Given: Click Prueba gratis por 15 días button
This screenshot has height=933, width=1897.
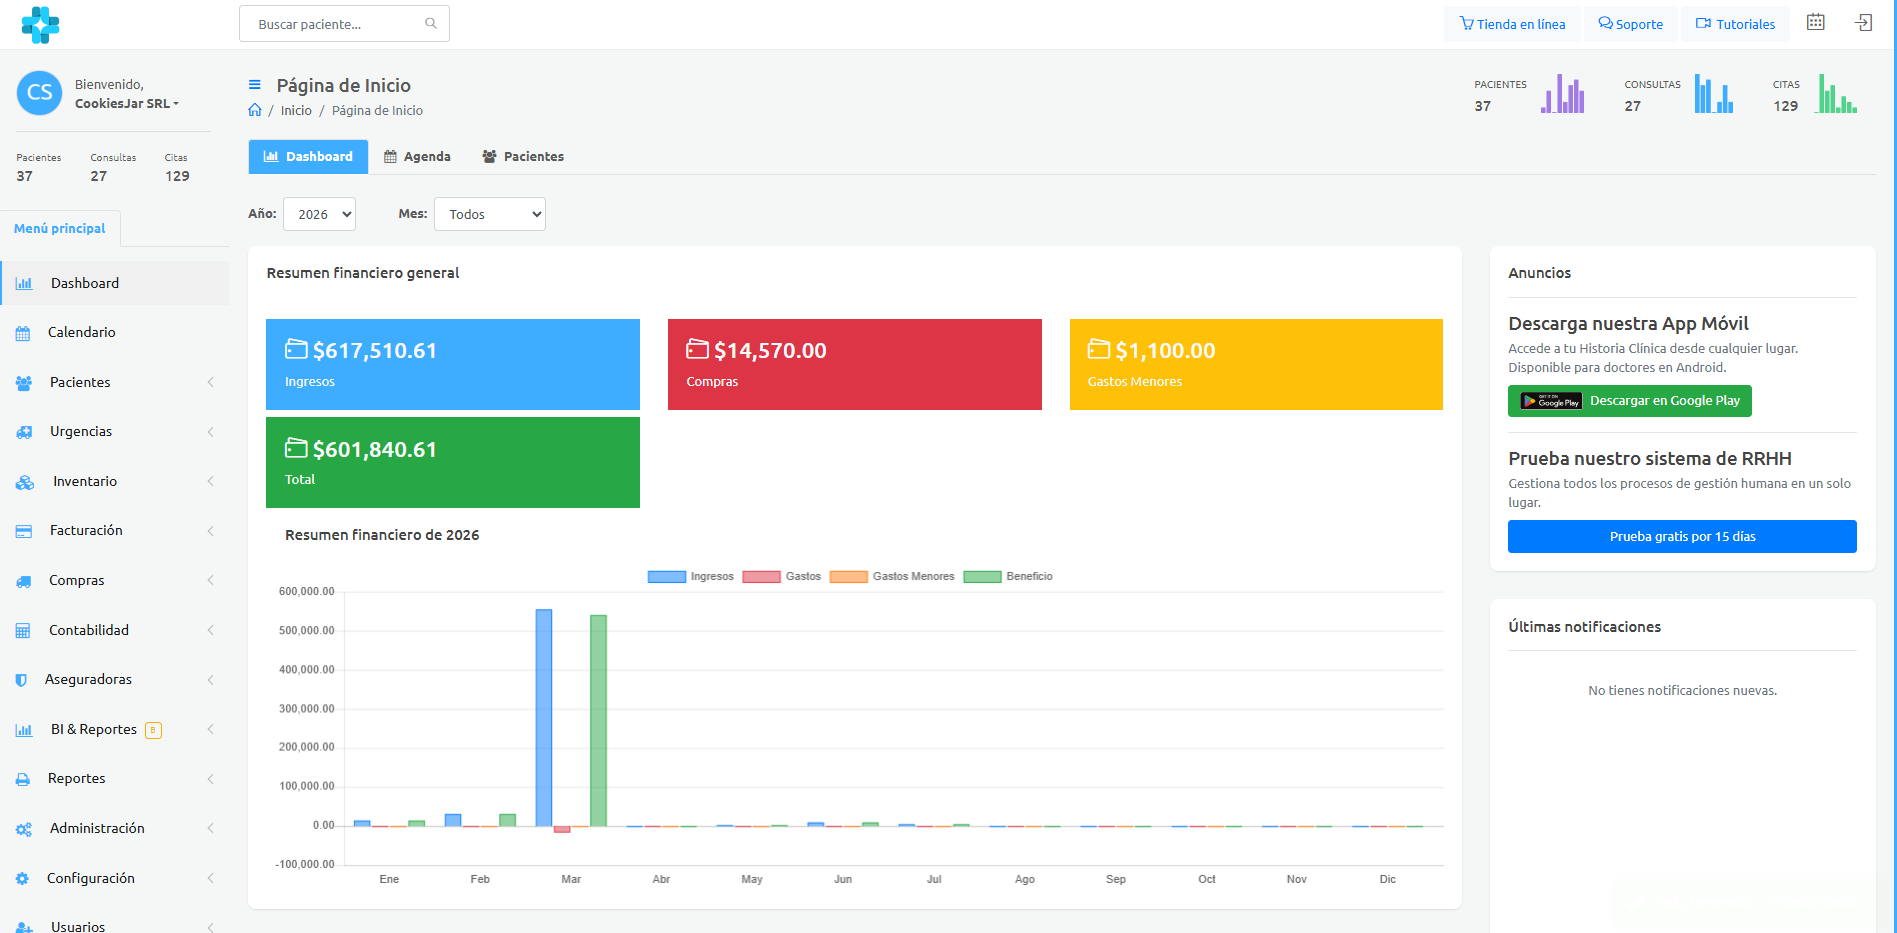Looking at the screenshot, I should [1682, 536].
